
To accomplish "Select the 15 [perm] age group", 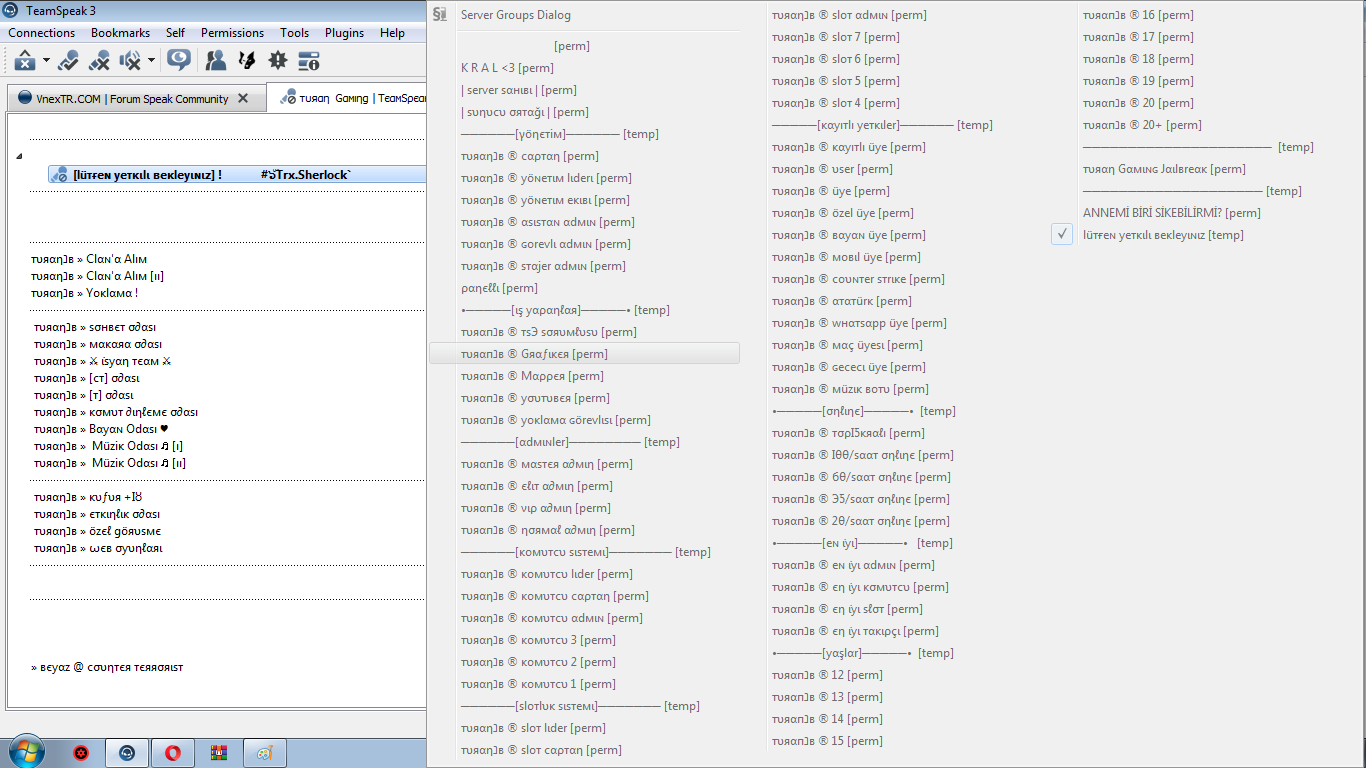I will pos(827,741).
